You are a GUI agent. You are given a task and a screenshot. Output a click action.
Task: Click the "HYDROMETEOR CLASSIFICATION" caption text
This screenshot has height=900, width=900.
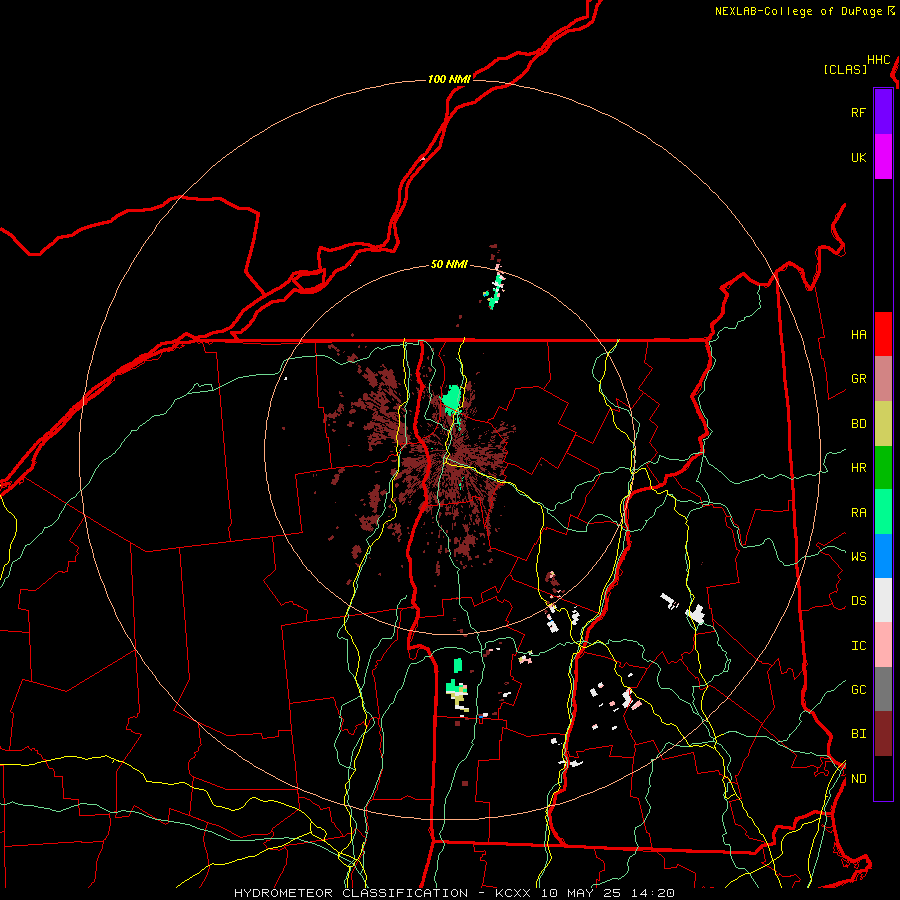[351, 893]
